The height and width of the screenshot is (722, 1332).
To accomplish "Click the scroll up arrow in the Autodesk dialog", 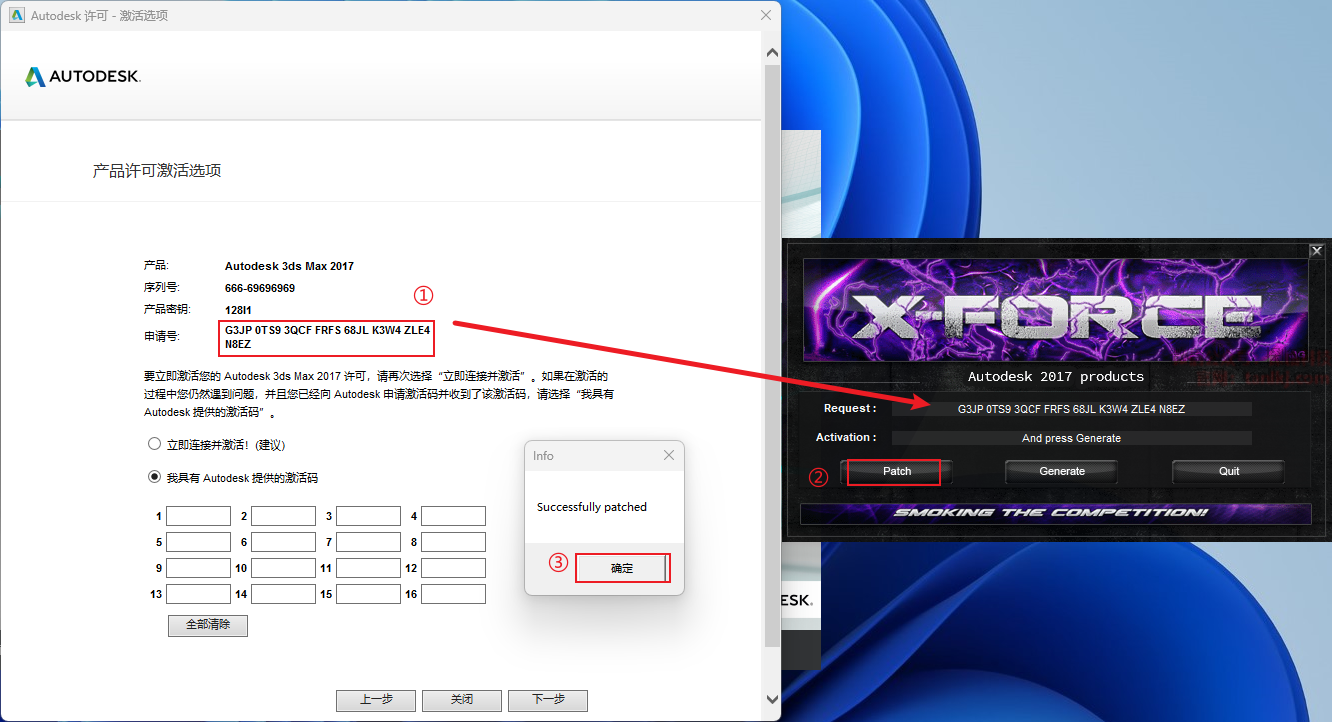I will 771,53.
